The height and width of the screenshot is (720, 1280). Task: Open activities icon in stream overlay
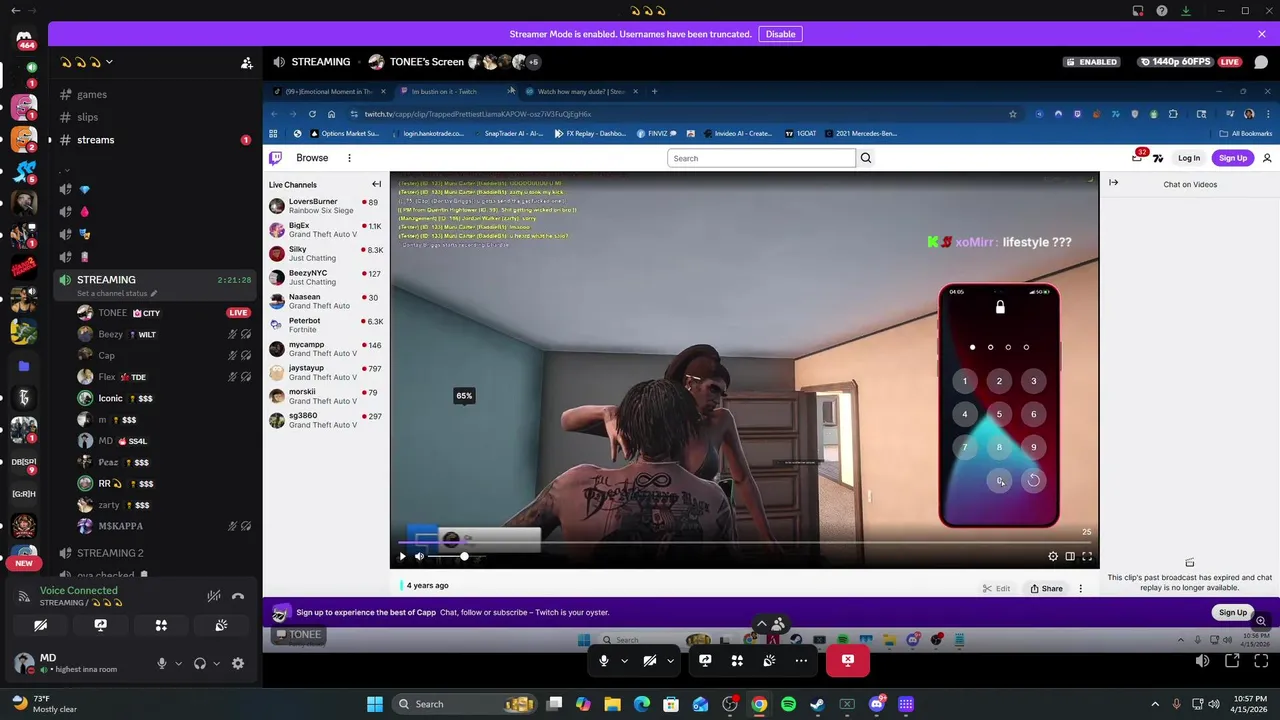(737, 660)
